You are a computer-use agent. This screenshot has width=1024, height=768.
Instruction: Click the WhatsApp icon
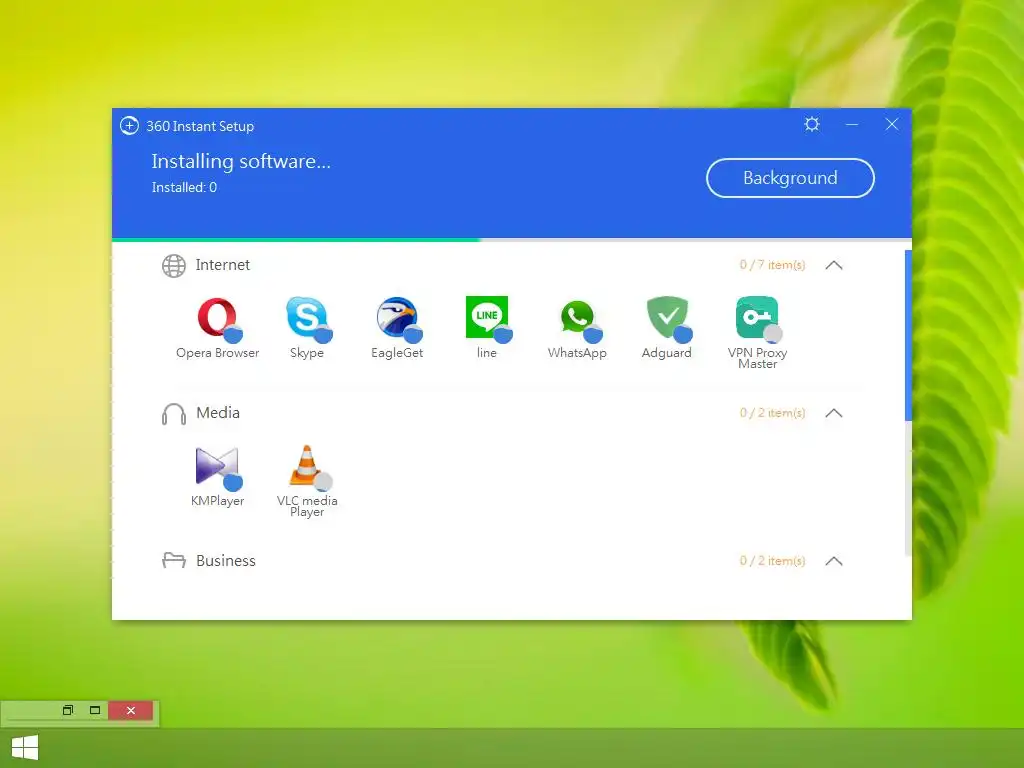point(579,319)
